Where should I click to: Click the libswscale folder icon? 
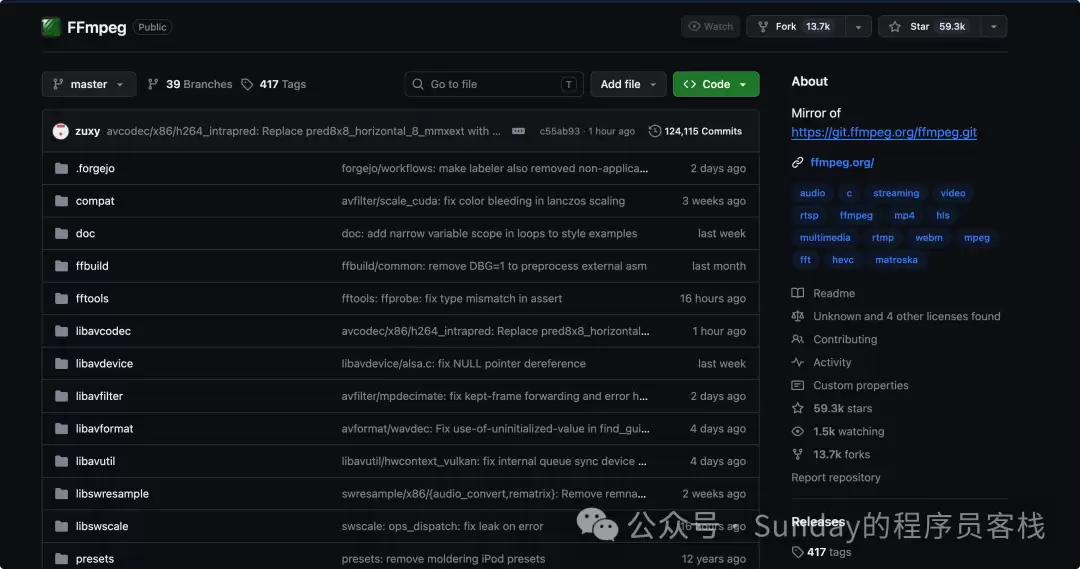point(61,526)
